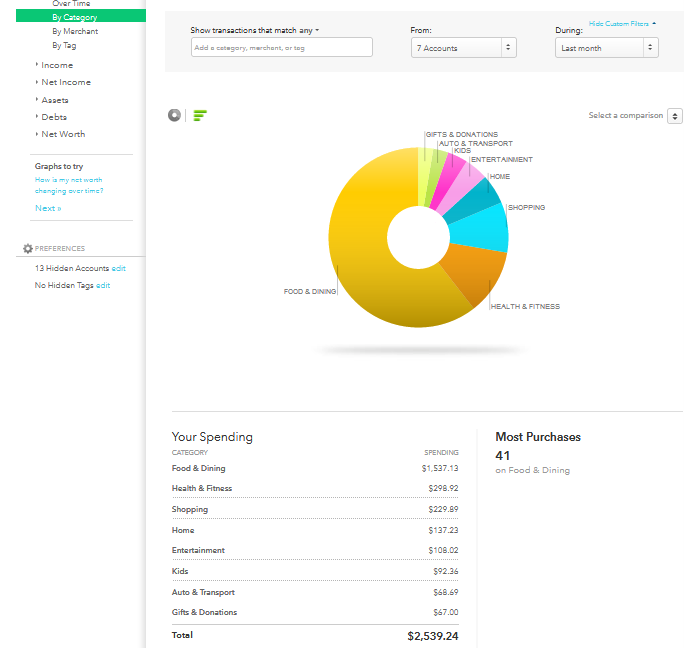Click the Auto & Transport table row
Screen dimensions: 688x648
[315, 592]
